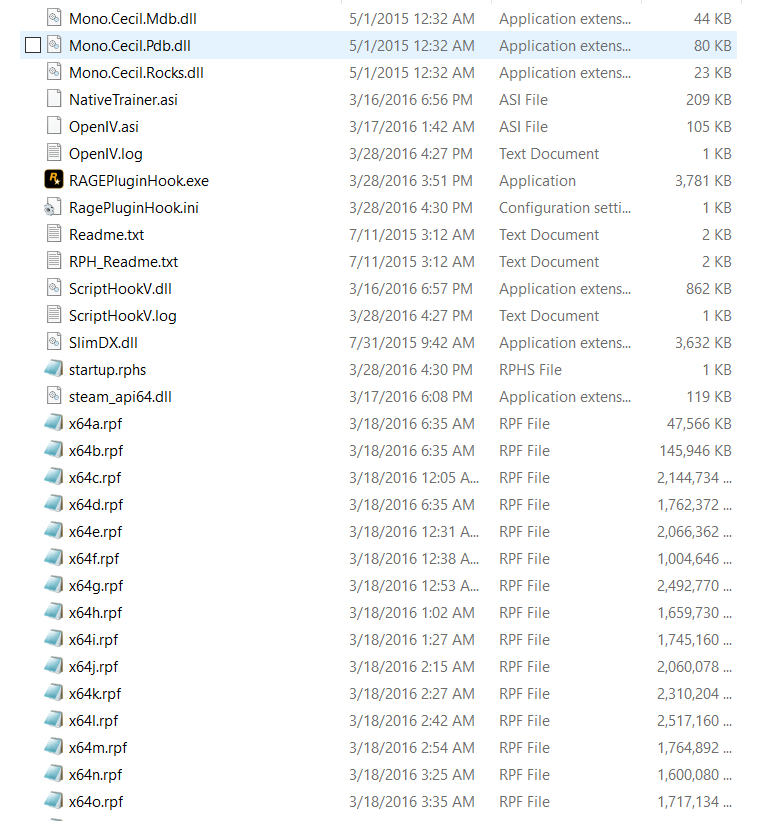Select the file name Mono.Cecil.Rocks.dll
The height and width of the screenshot is (826, 762).
[x=136, y=73]
